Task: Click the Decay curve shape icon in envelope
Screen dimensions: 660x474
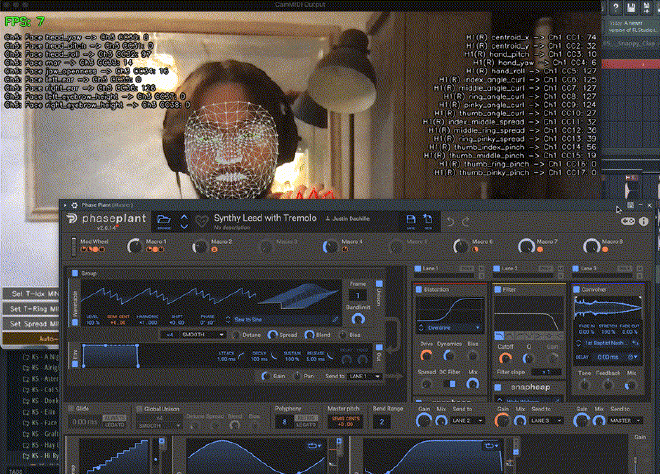Action: pos(274,357)
